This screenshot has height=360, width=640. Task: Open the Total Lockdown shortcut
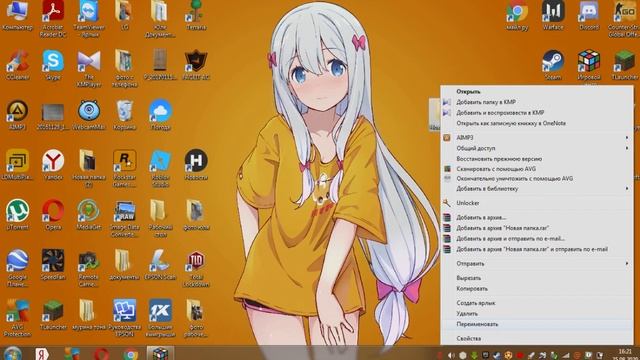click(196, 268)
